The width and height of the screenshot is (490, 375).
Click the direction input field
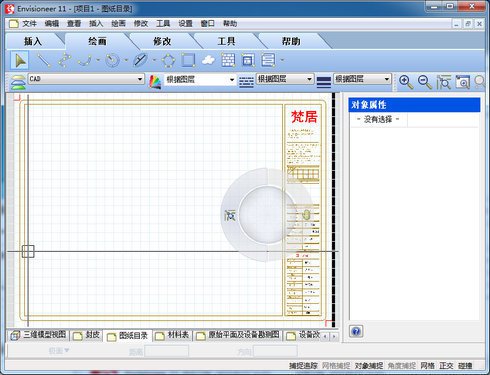[x=275, y=351]
